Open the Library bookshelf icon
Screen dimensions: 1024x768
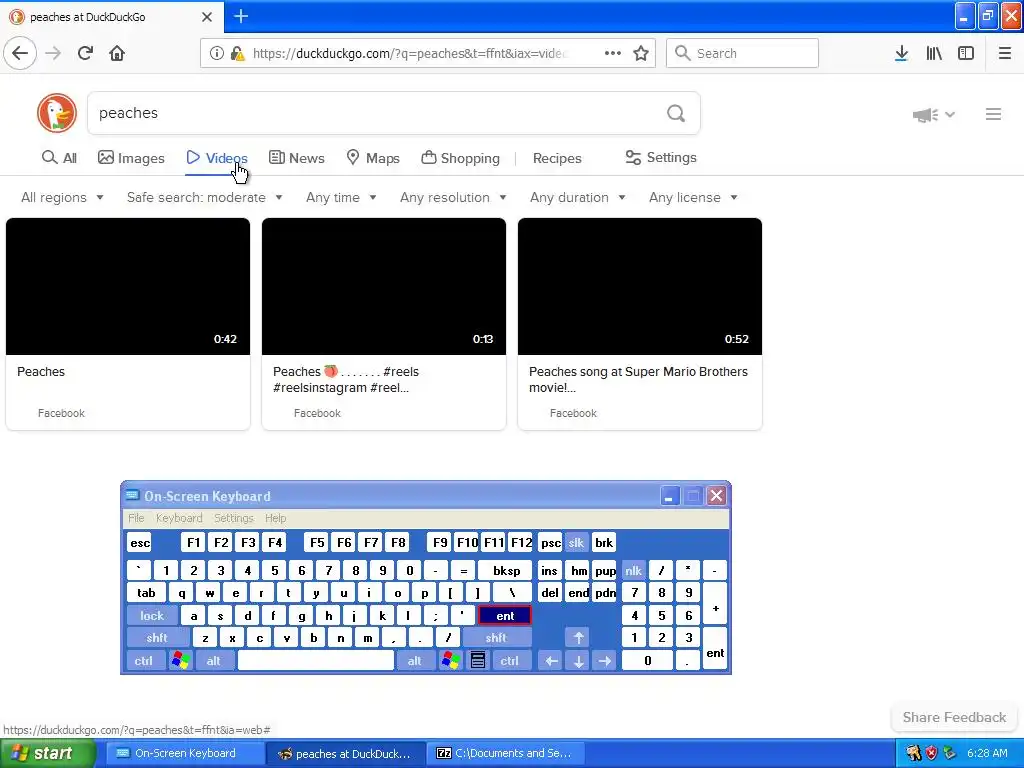(934, 53)
